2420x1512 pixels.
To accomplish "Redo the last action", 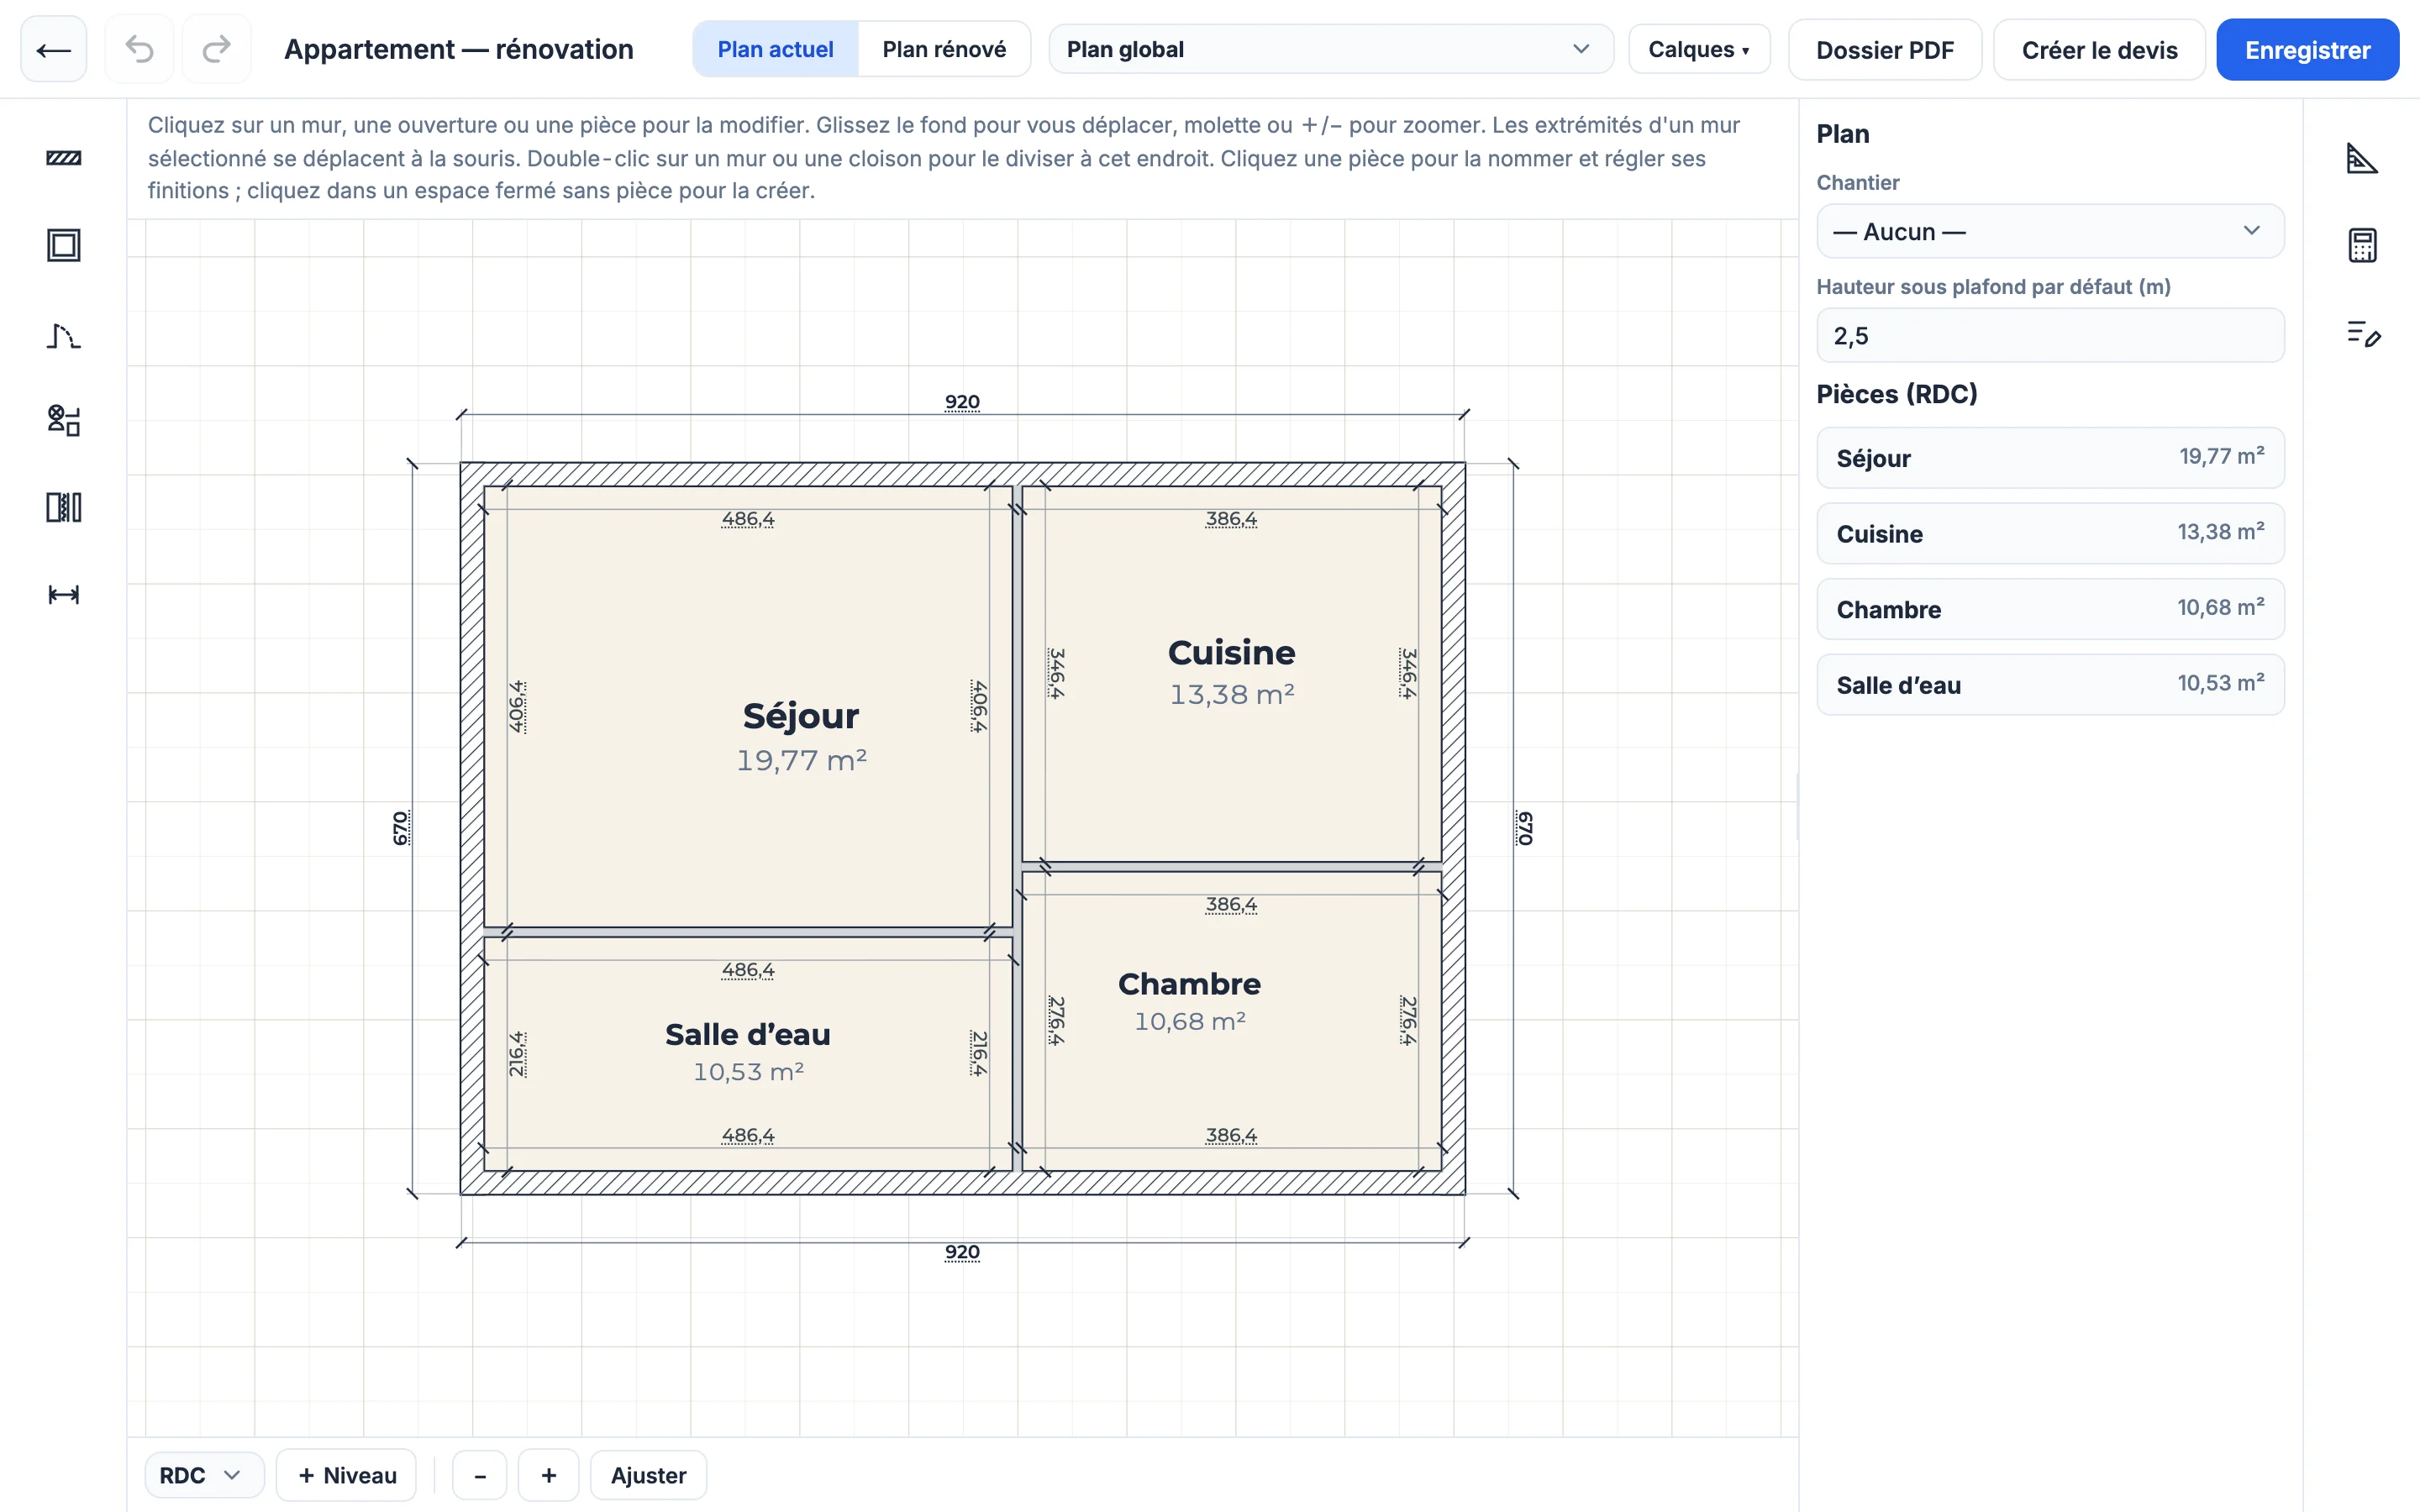I will point(217,49).
